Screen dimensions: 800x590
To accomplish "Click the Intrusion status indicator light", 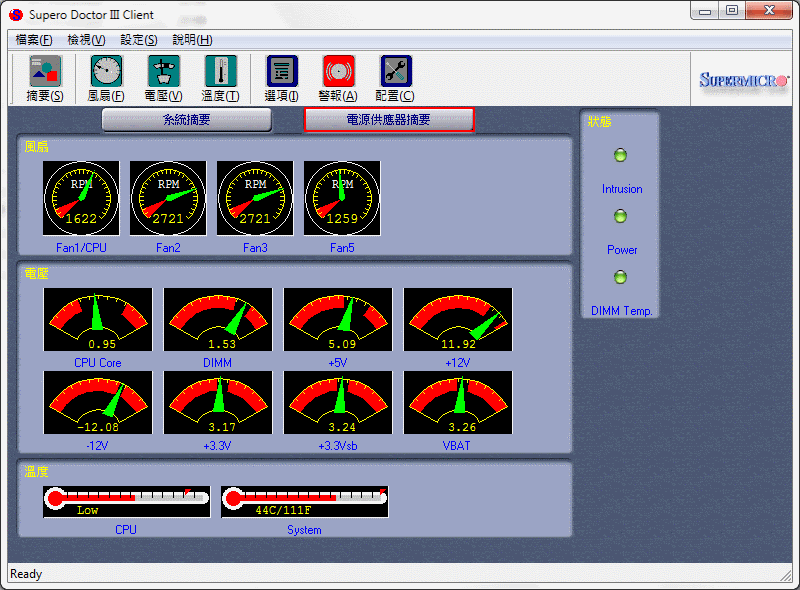I will coord(620,155).
